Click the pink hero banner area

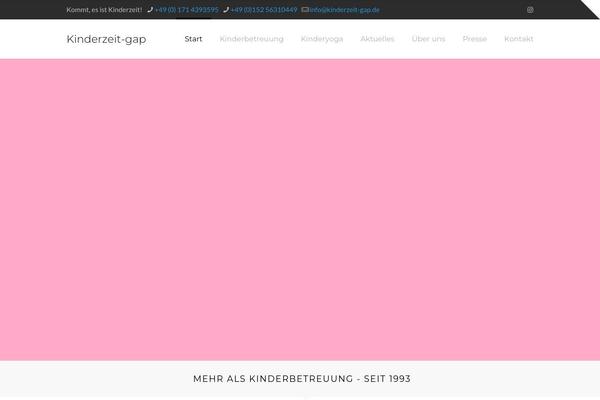click(300, 209)
